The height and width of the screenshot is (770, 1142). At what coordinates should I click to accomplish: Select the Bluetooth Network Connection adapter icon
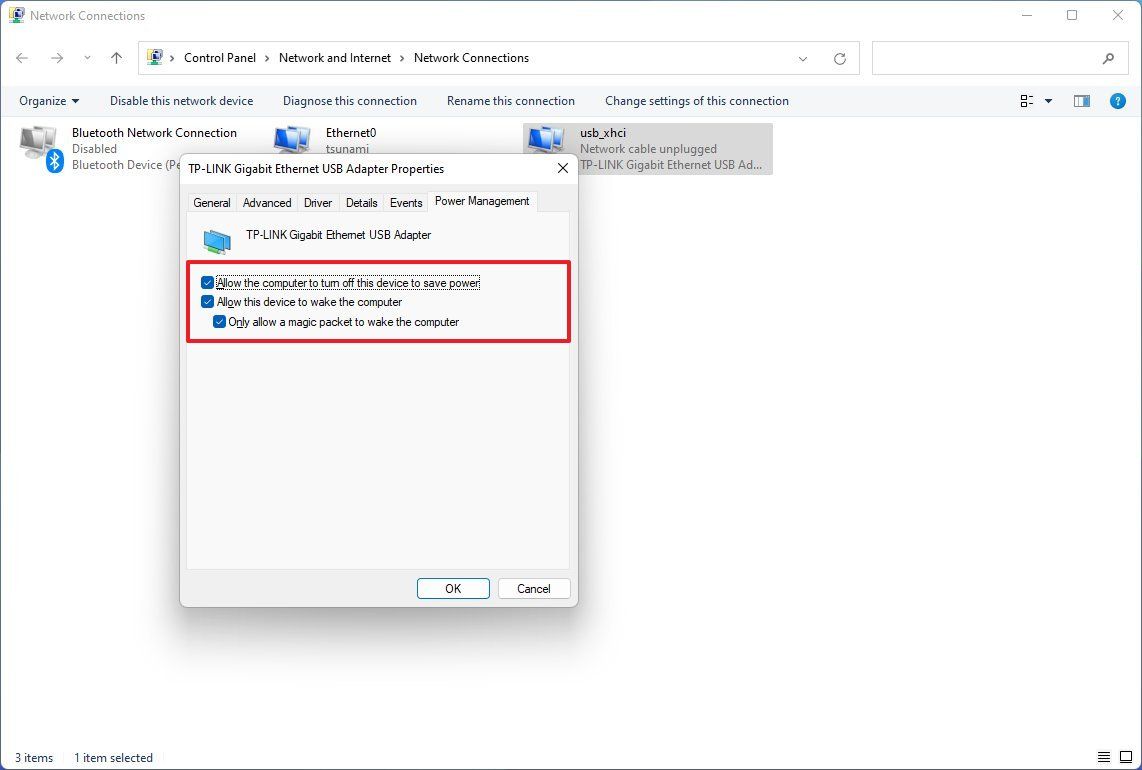(x=40, y=145)
